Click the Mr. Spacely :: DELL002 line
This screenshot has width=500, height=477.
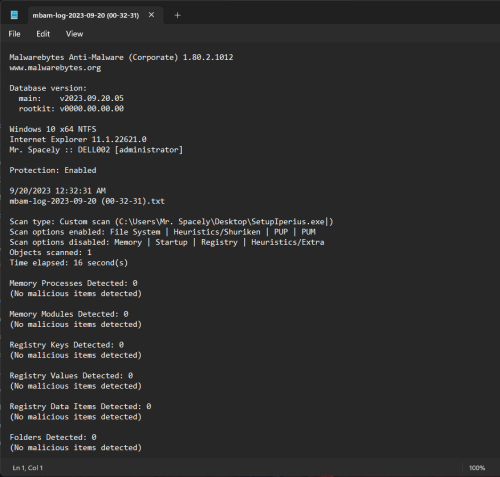point(96,150)
